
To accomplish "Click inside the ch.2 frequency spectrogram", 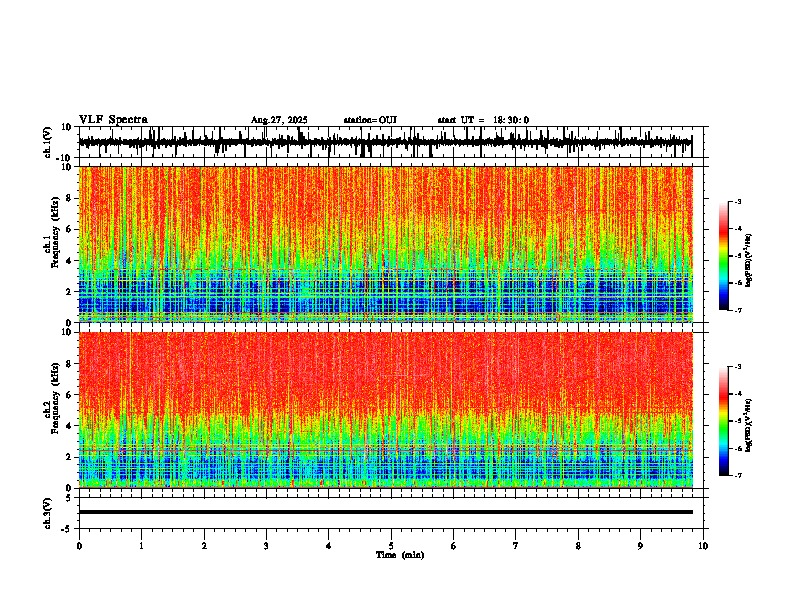I will point(386,410).
